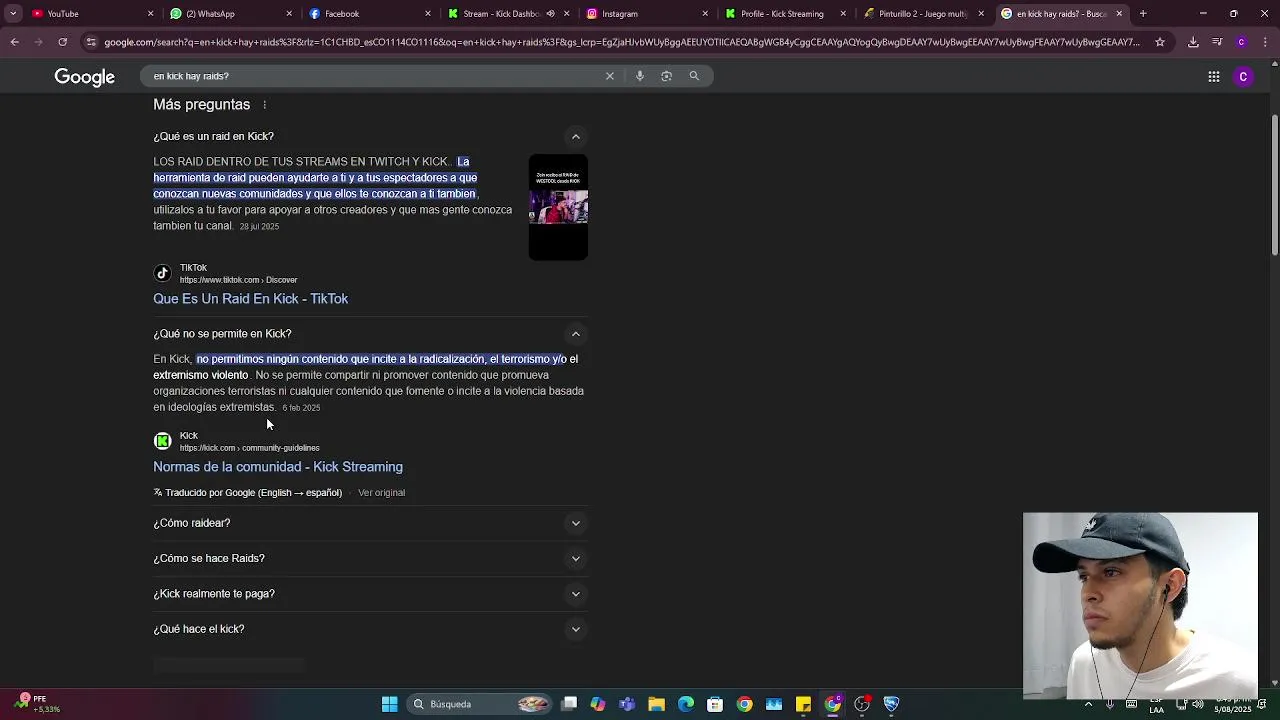
Task: Open Sticky Notes from the taskbar
Action: [803, 704]
